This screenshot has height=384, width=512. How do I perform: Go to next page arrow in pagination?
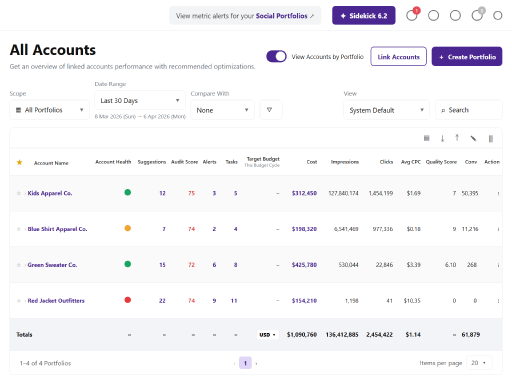tap(256, 363)
